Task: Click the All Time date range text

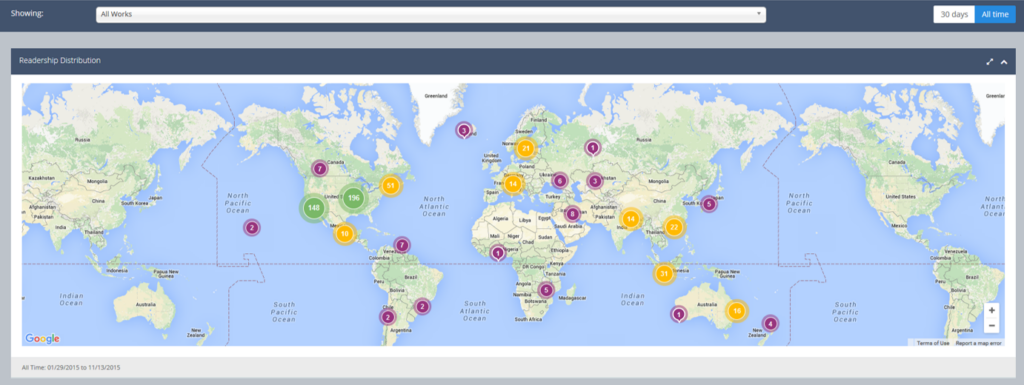Action: tap(71, 367)
